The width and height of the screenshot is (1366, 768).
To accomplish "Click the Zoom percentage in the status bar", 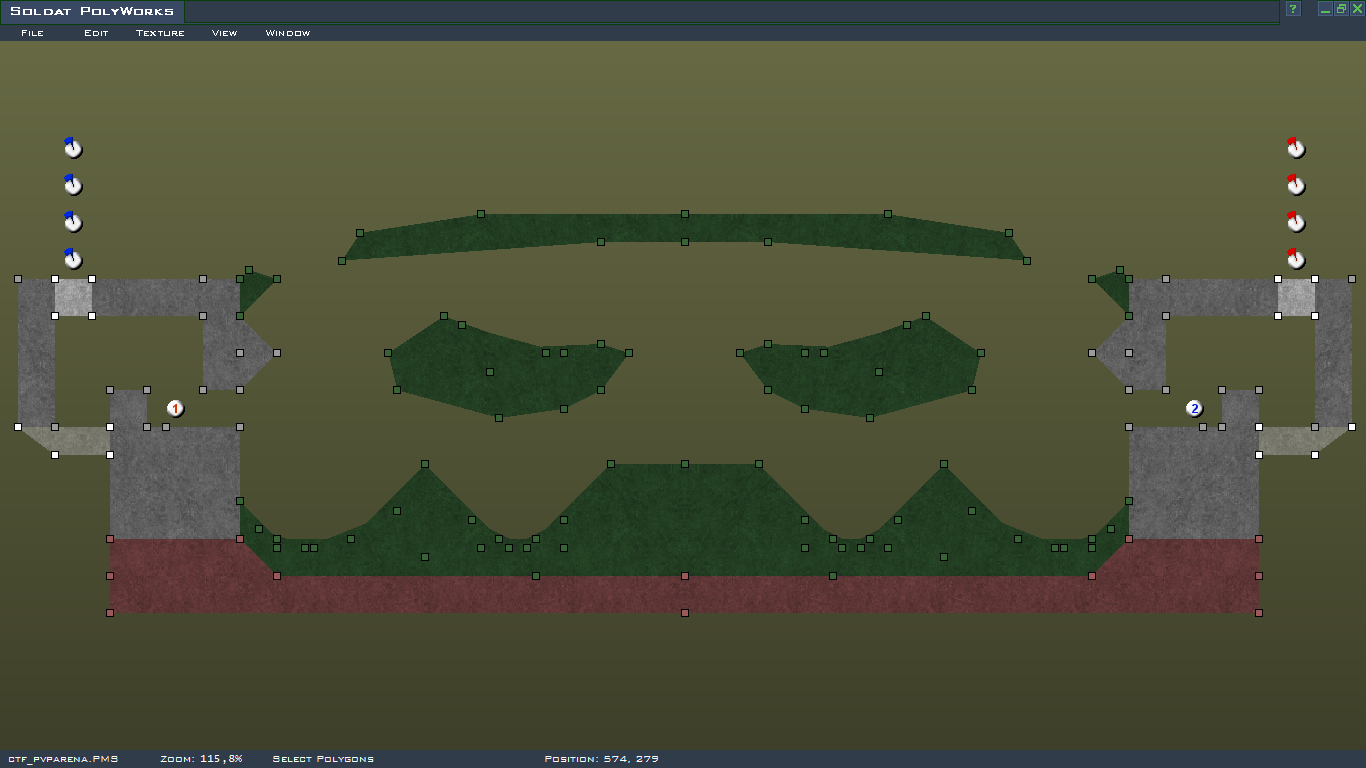I will point(201,759).
